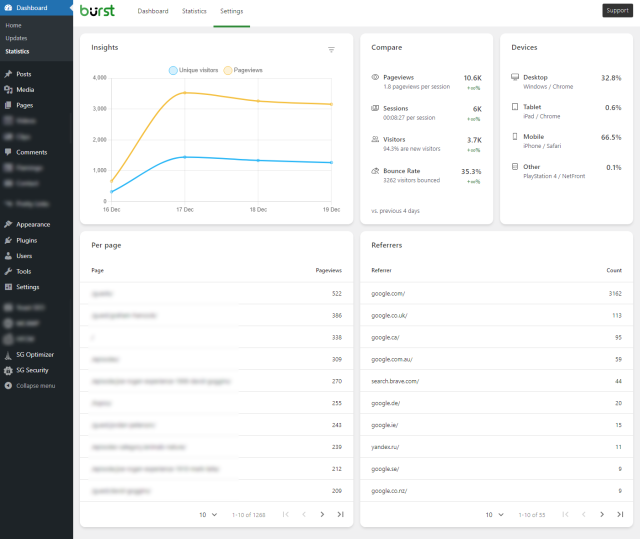Go to next page in Per page table
Screen dimensions: 640x539
coord(322,514)
